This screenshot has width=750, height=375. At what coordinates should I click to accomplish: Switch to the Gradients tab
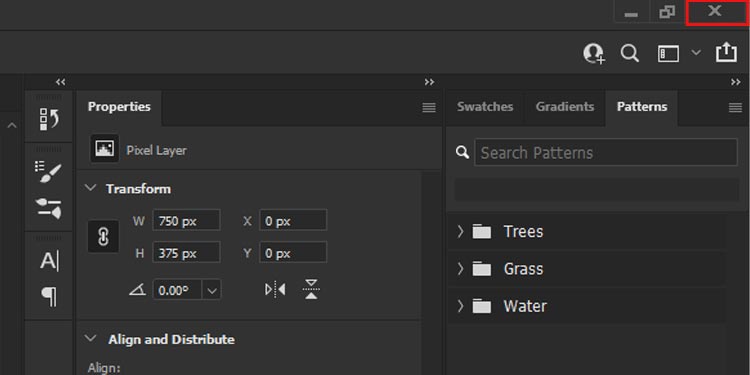(565, 107)
